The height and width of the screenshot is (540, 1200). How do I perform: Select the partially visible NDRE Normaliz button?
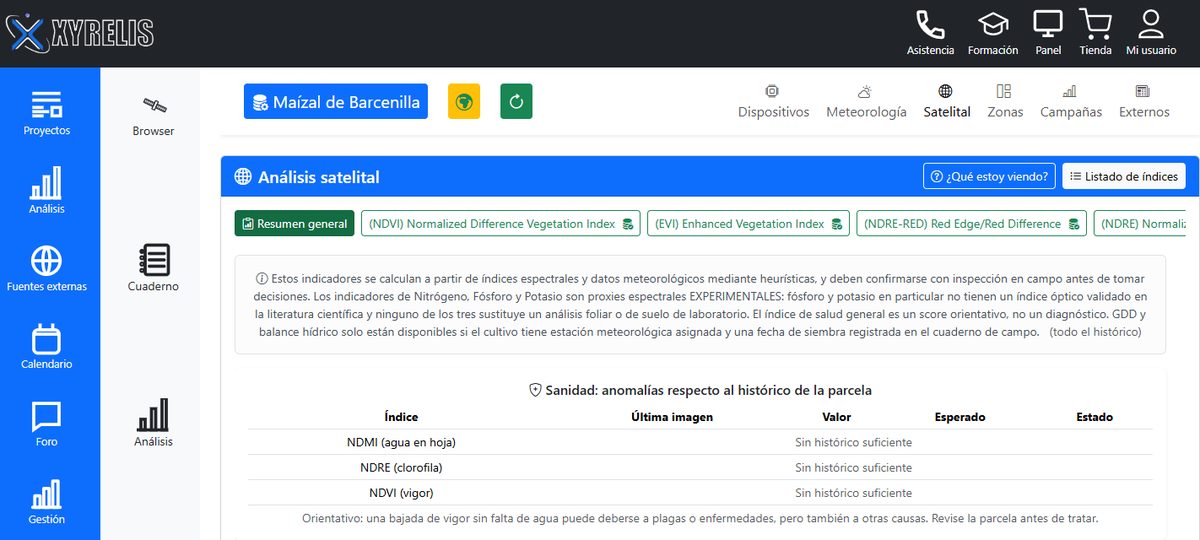pos(1140,224)
